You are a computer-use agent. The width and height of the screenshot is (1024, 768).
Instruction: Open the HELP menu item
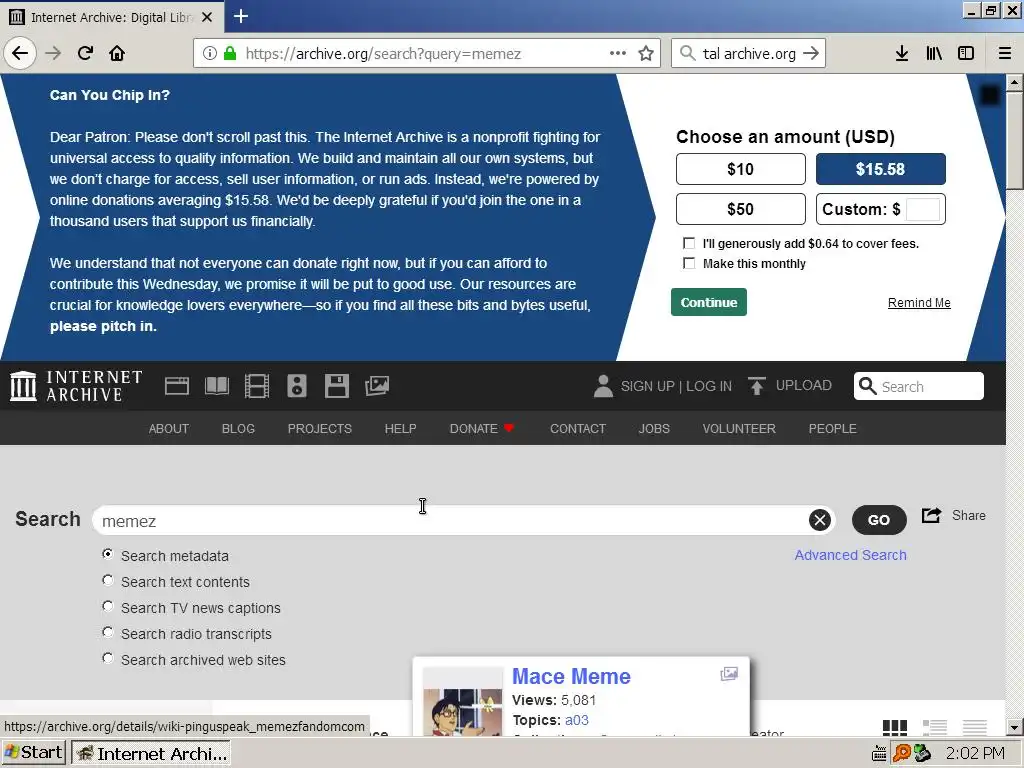pyautogui.click(x=400, y=428)
